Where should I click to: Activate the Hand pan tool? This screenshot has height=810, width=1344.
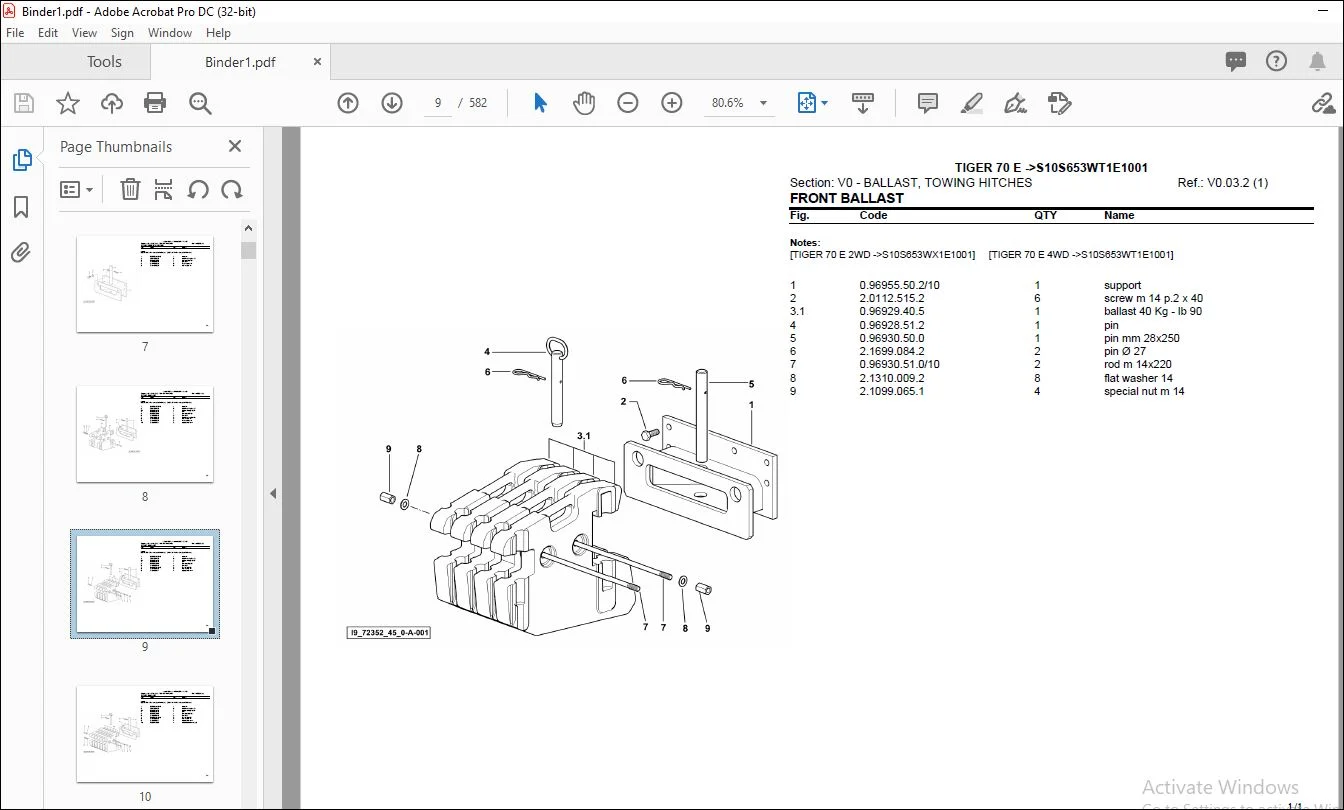click(583, 103)
